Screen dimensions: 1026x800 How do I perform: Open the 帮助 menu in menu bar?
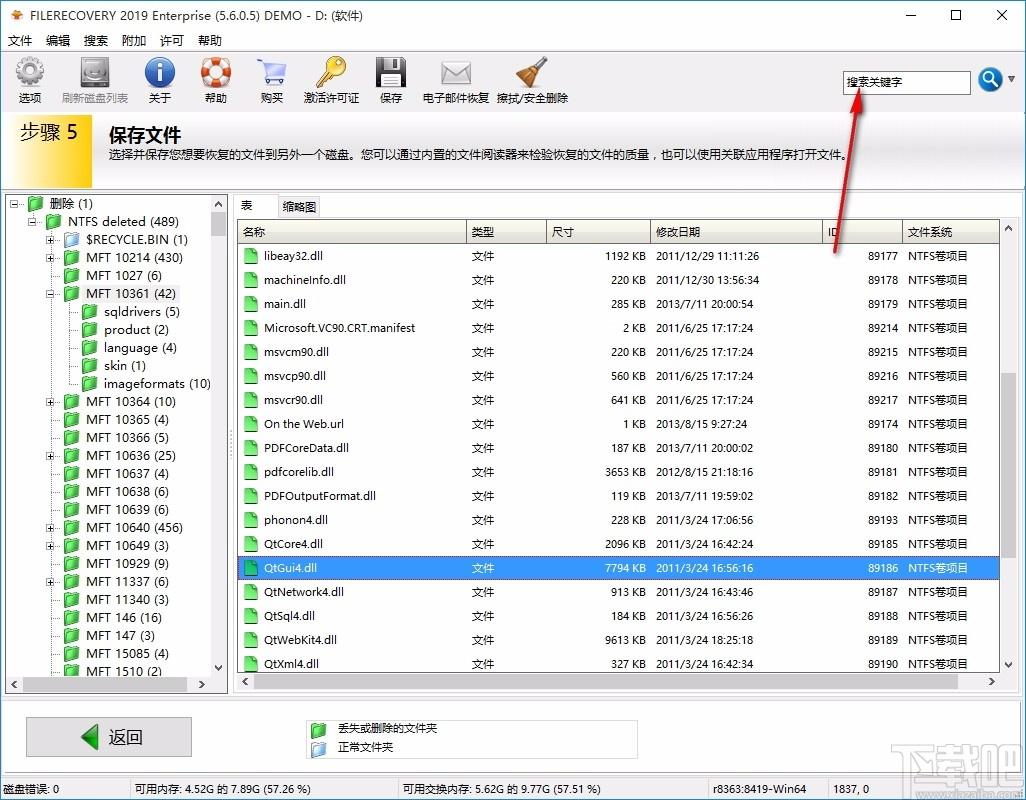[209, 41]
